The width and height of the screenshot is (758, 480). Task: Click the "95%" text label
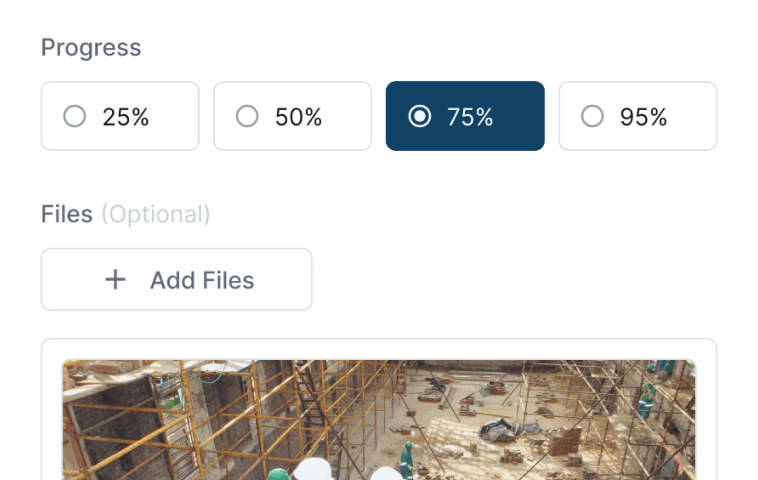[643, 117]
